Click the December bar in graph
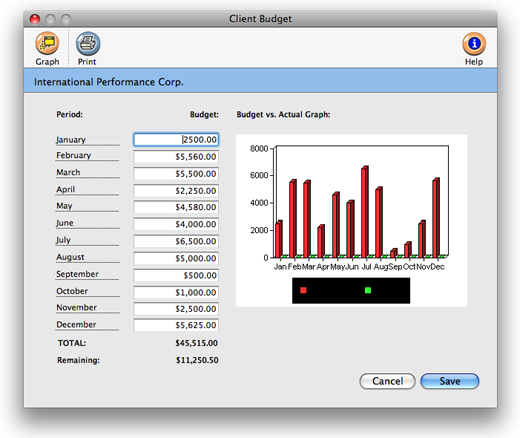The image size is (520, 438). pos(436,218)
